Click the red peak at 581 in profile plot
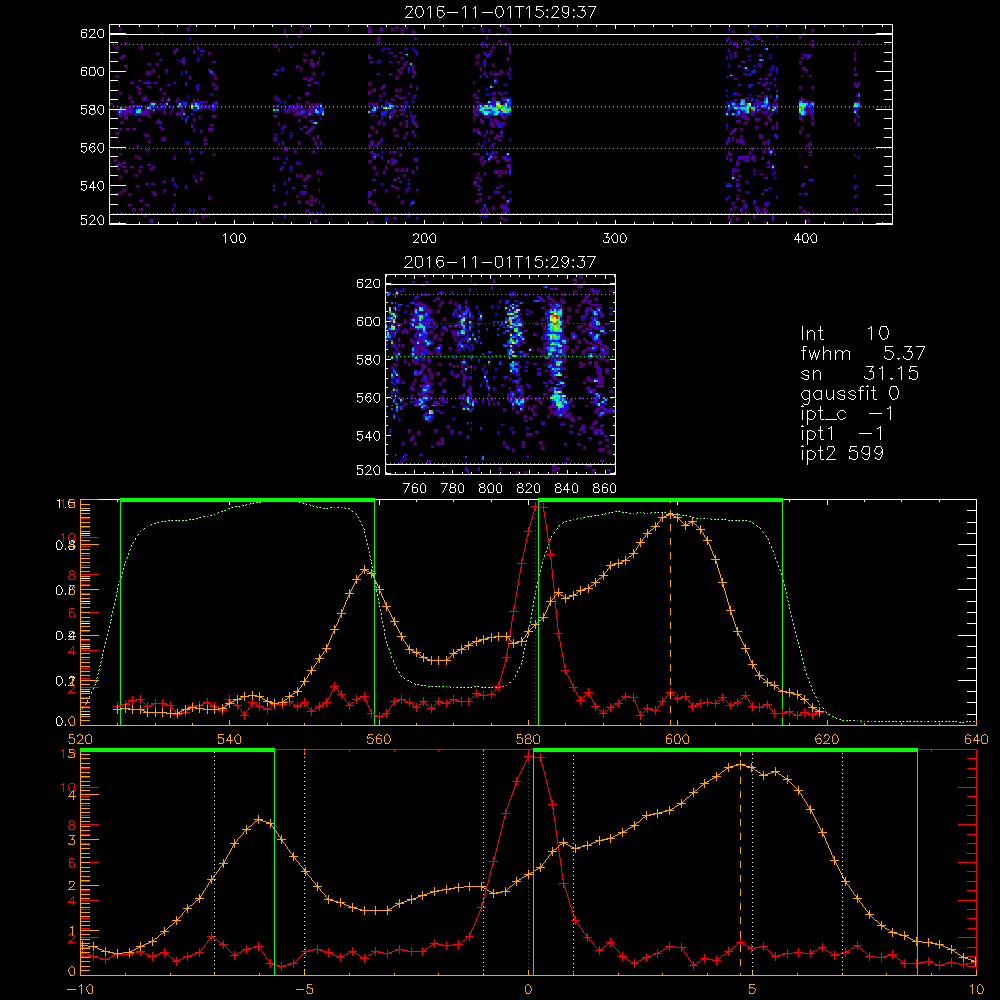 [538, 506]
